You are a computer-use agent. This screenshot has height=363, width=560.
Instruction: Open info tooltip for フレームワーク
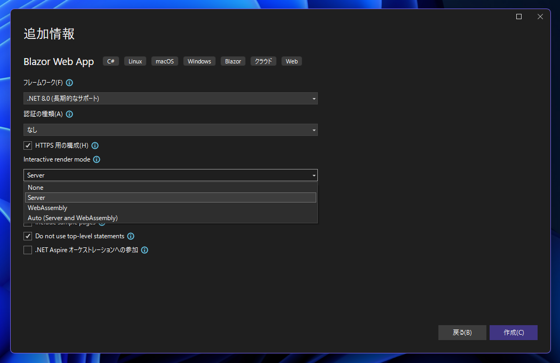[x=69, y=83]
